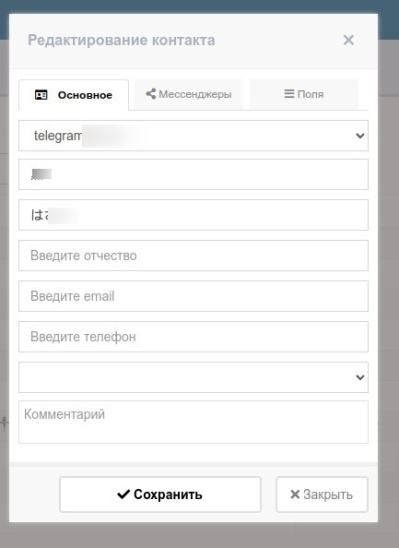Click the first name field below telegram dropdown
This screenshot has width=399, height=548.
(193, 174)
